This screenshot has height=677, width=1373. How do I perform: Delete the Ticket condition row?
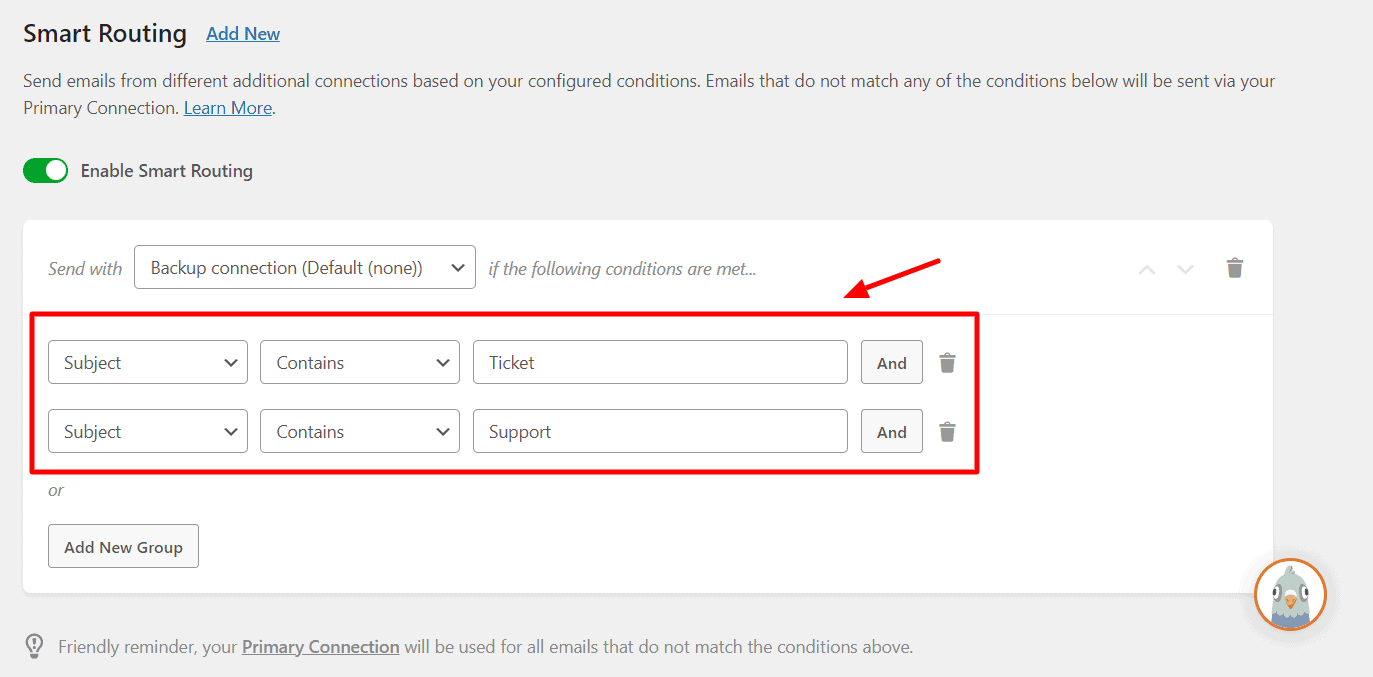(947, 363)
